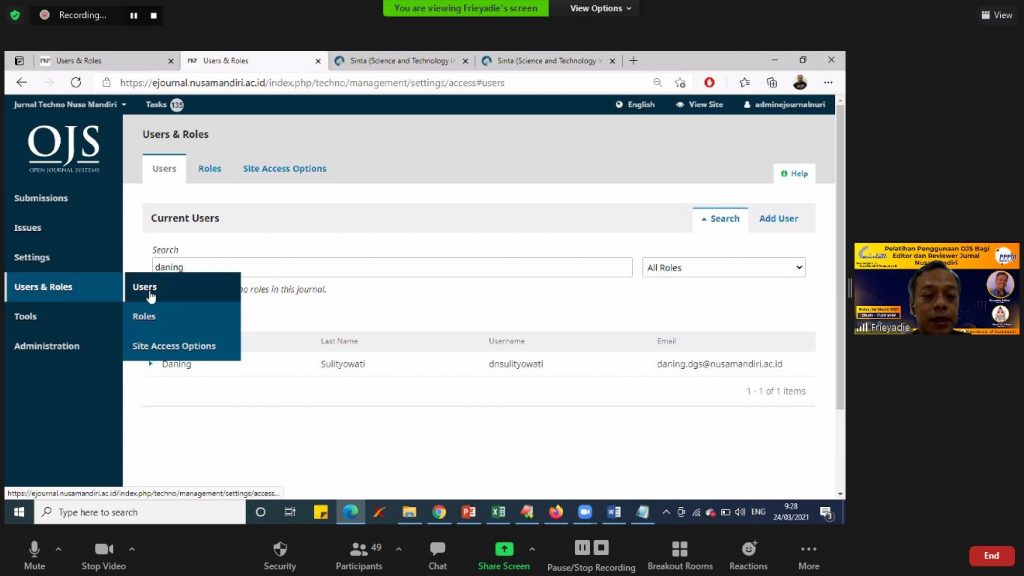
Task: Click the Reactions smiley icon
Action: [748, 549]
